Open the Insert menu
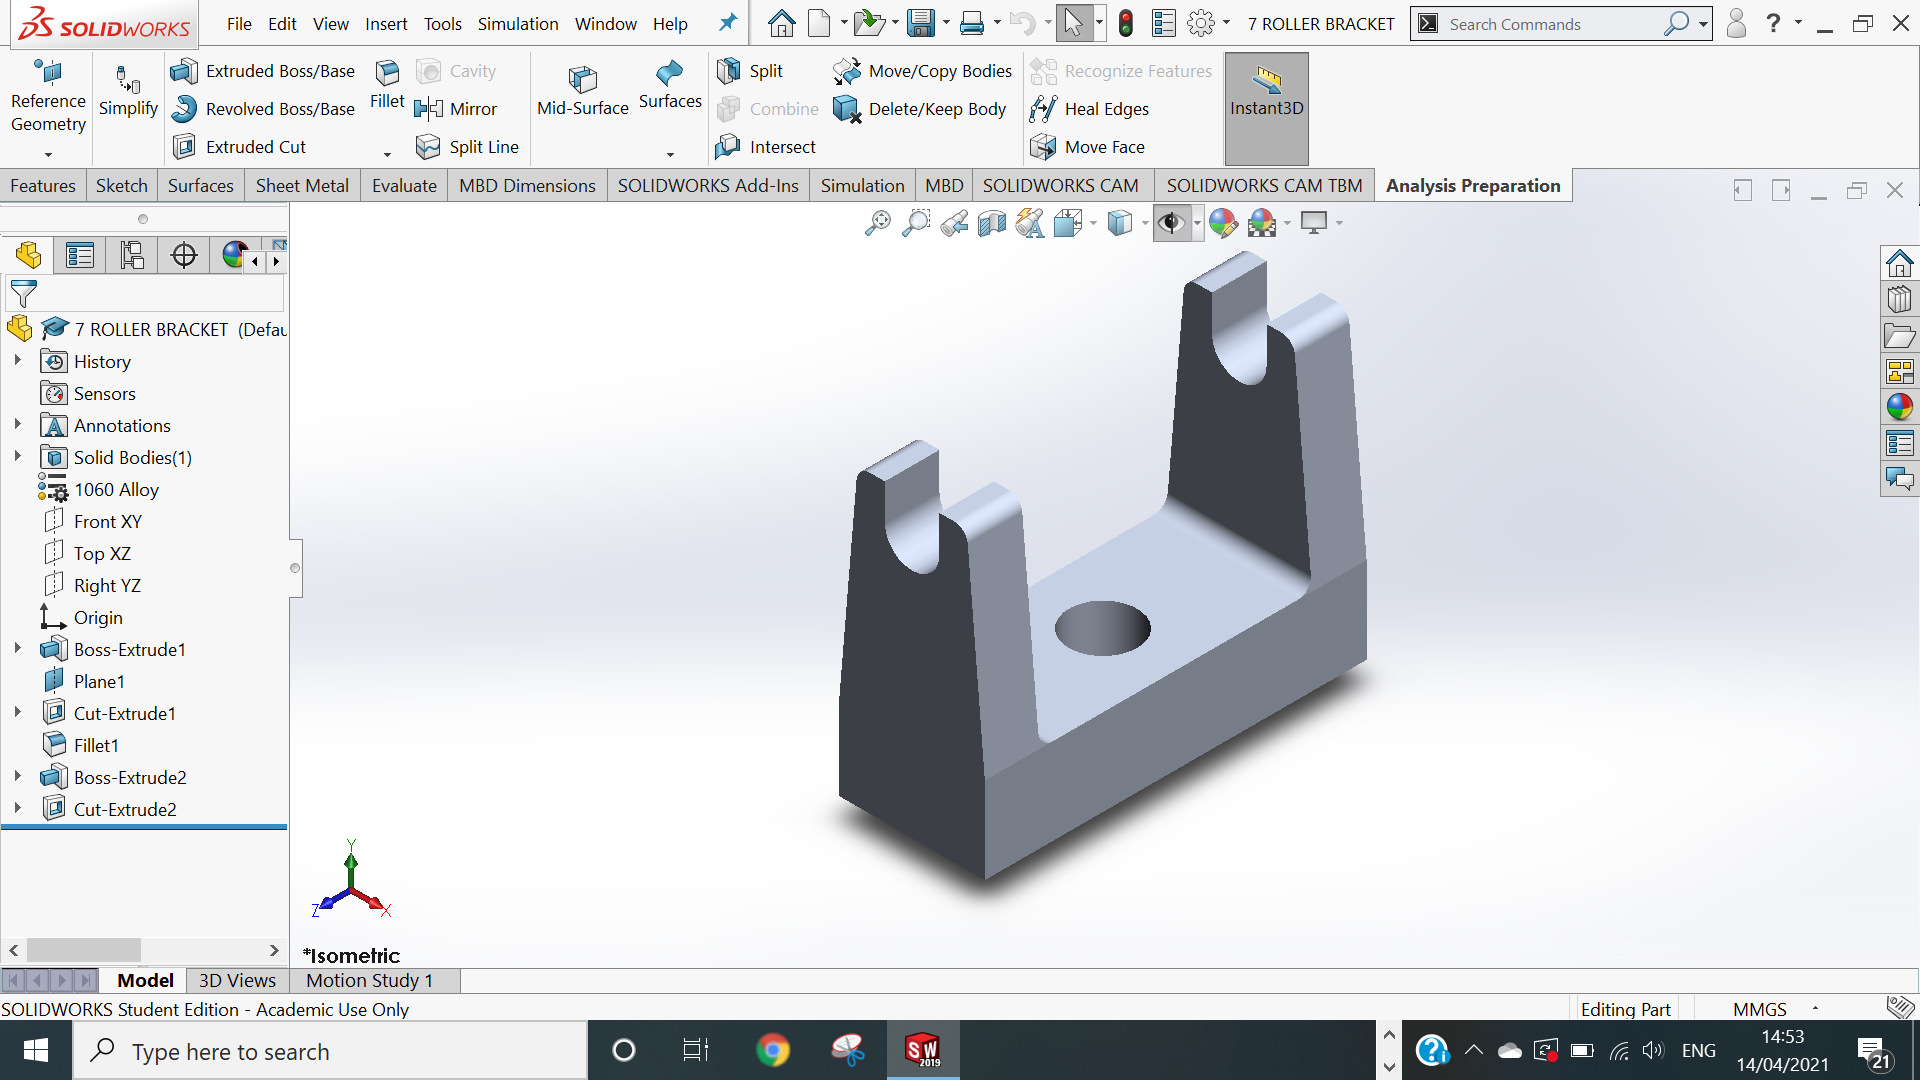Screen dimensions: 1920x1080 coord(386,24)
